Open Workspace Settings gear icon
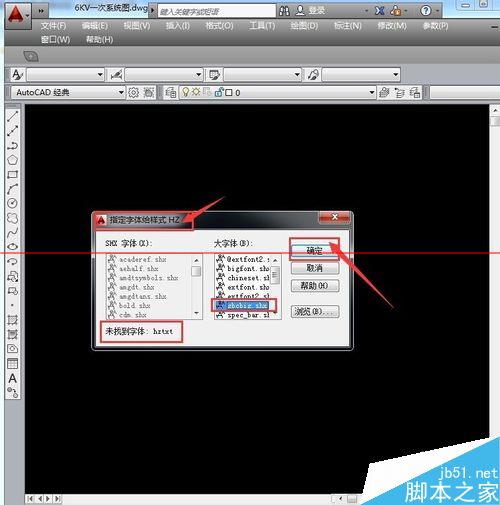Screen dimensions: 500x505 click(x=133, y=92)
